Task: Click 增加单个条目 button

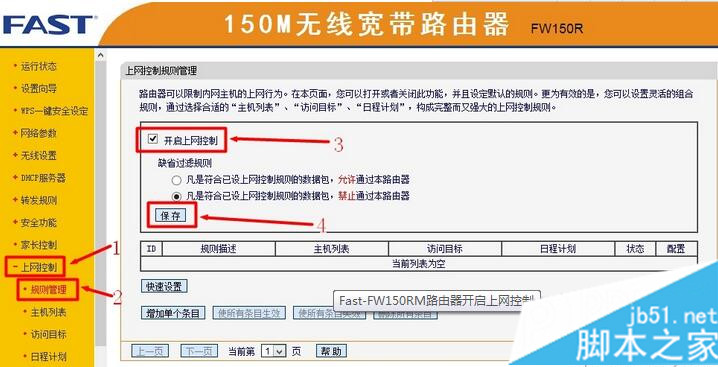Action: pyautogui.click(x=173, y=313)
